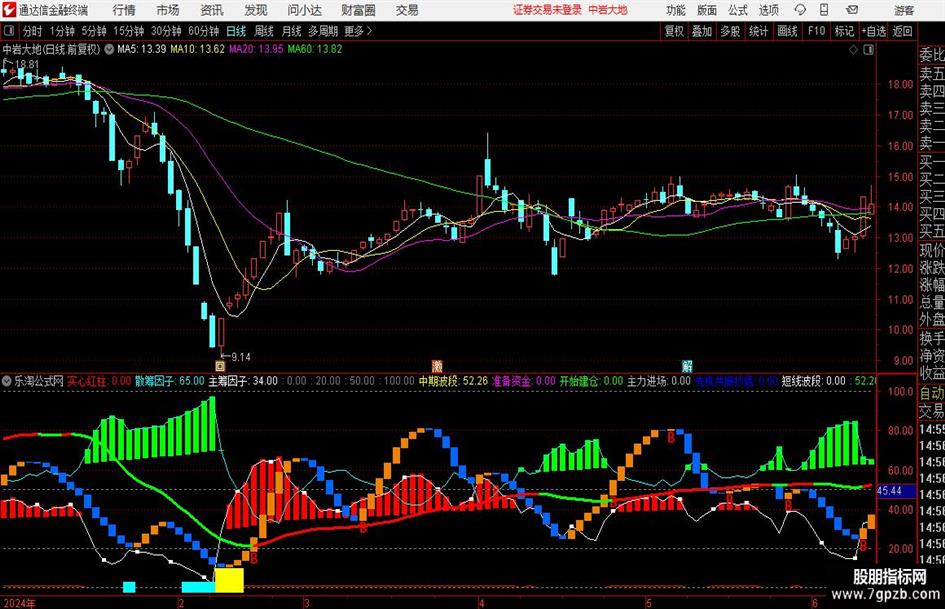Viewport: 945px width, 609px height.
Task: Switch to the 15分钟 period
Action: (128, 31)
